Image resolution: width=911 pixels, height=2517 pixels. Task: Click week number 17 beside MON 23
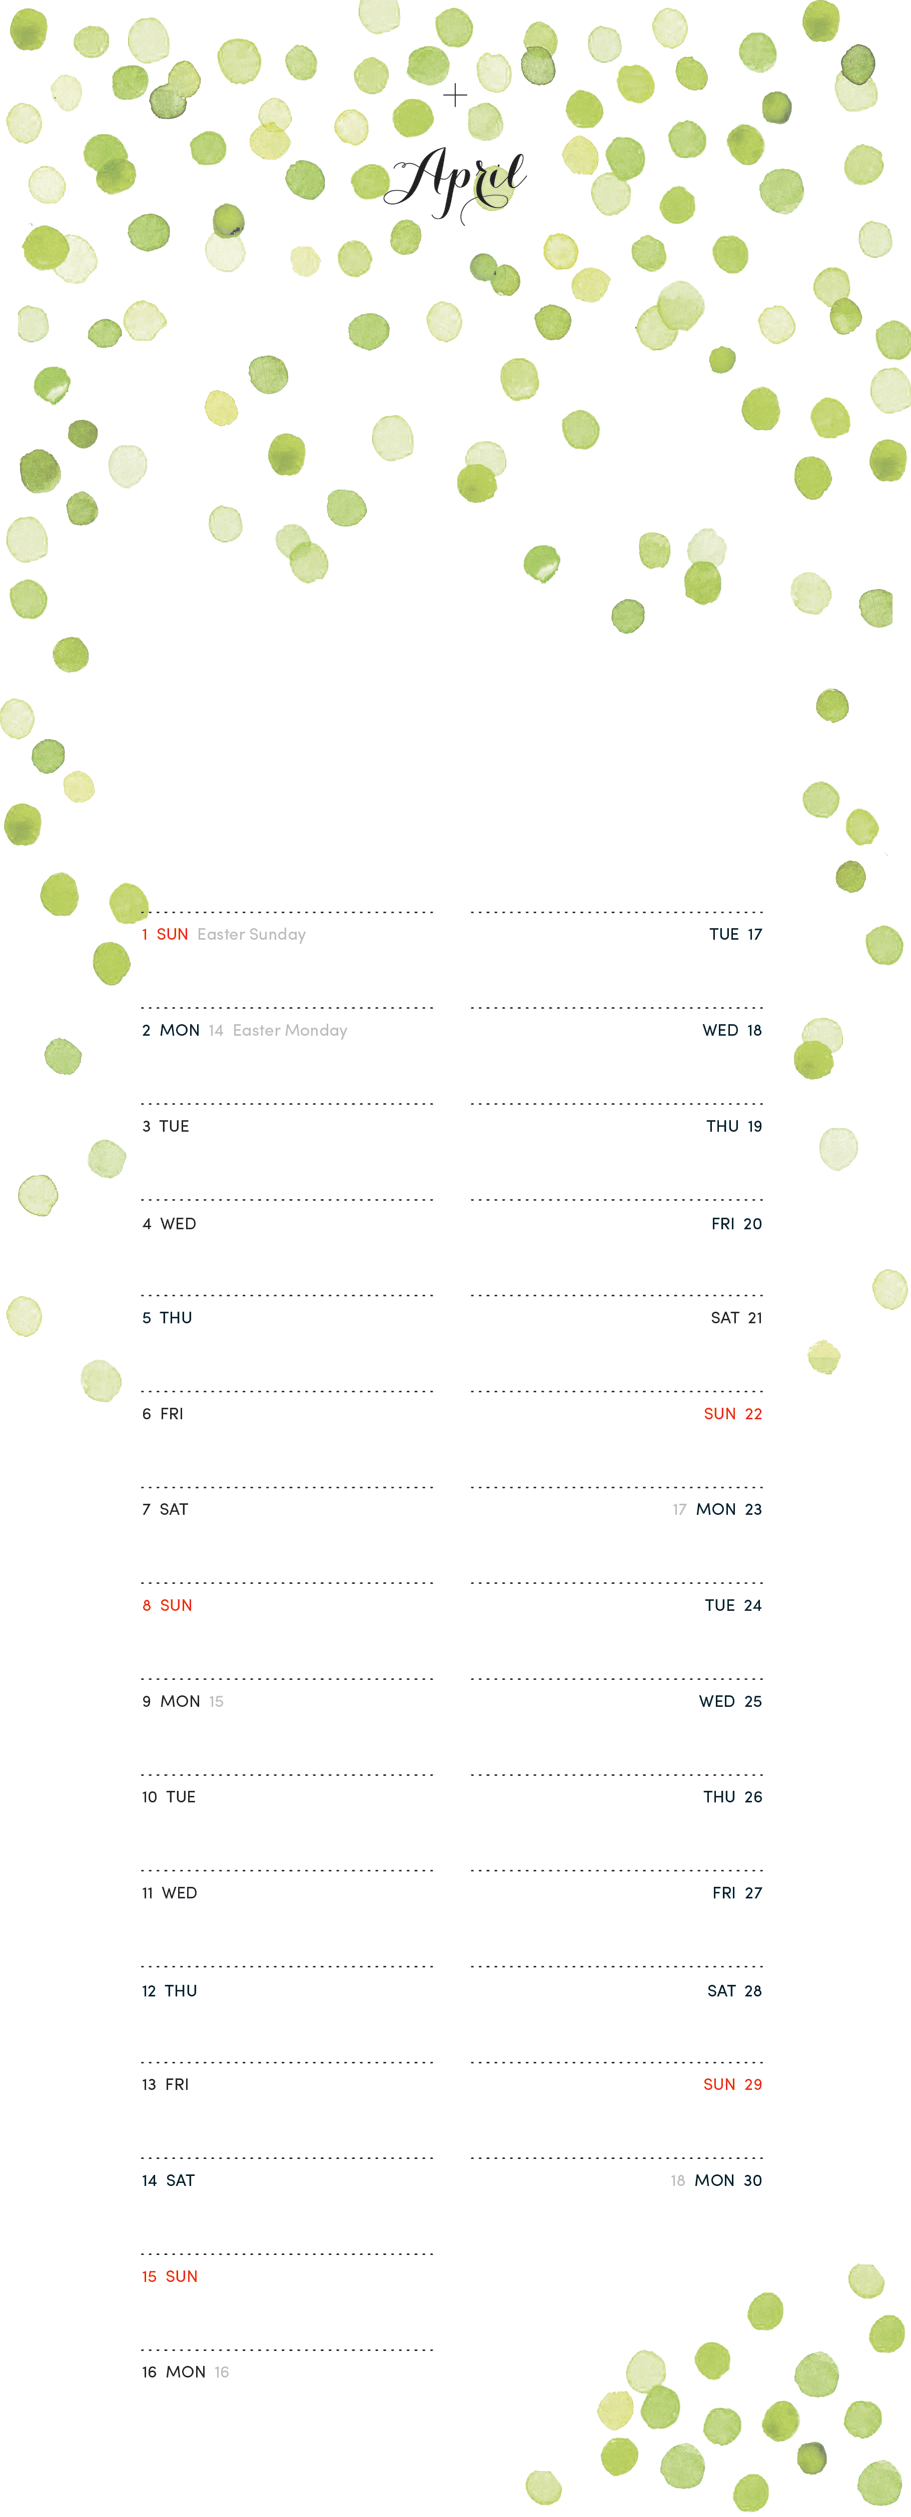[x=679, y=1510]
